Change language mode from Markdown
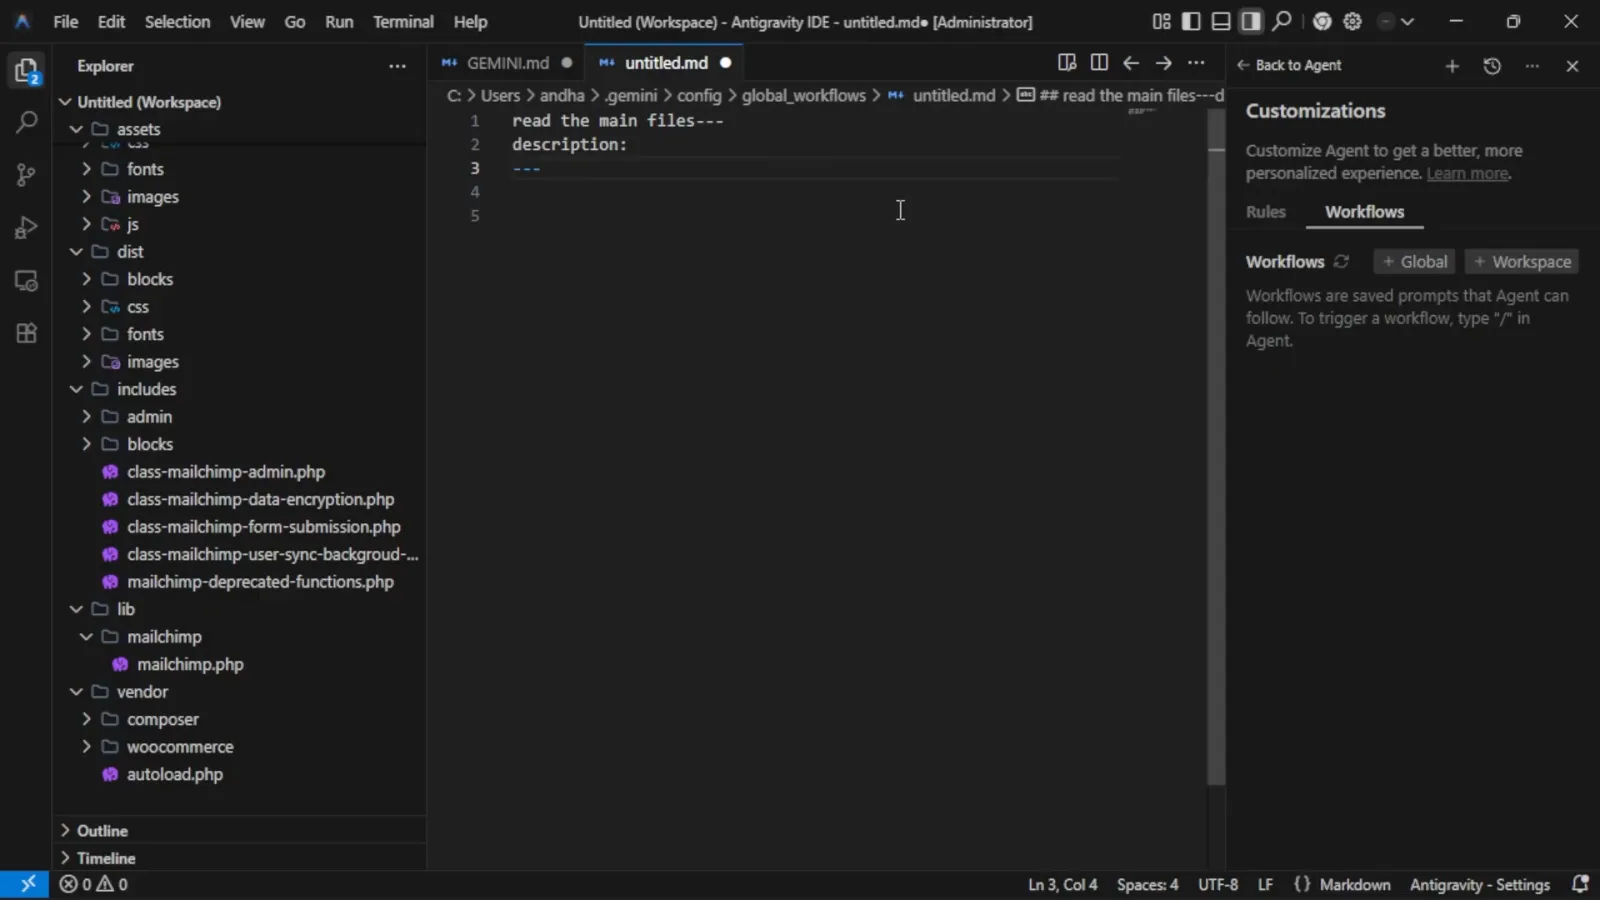1600x900 pixels. (x=1354, y=884)
